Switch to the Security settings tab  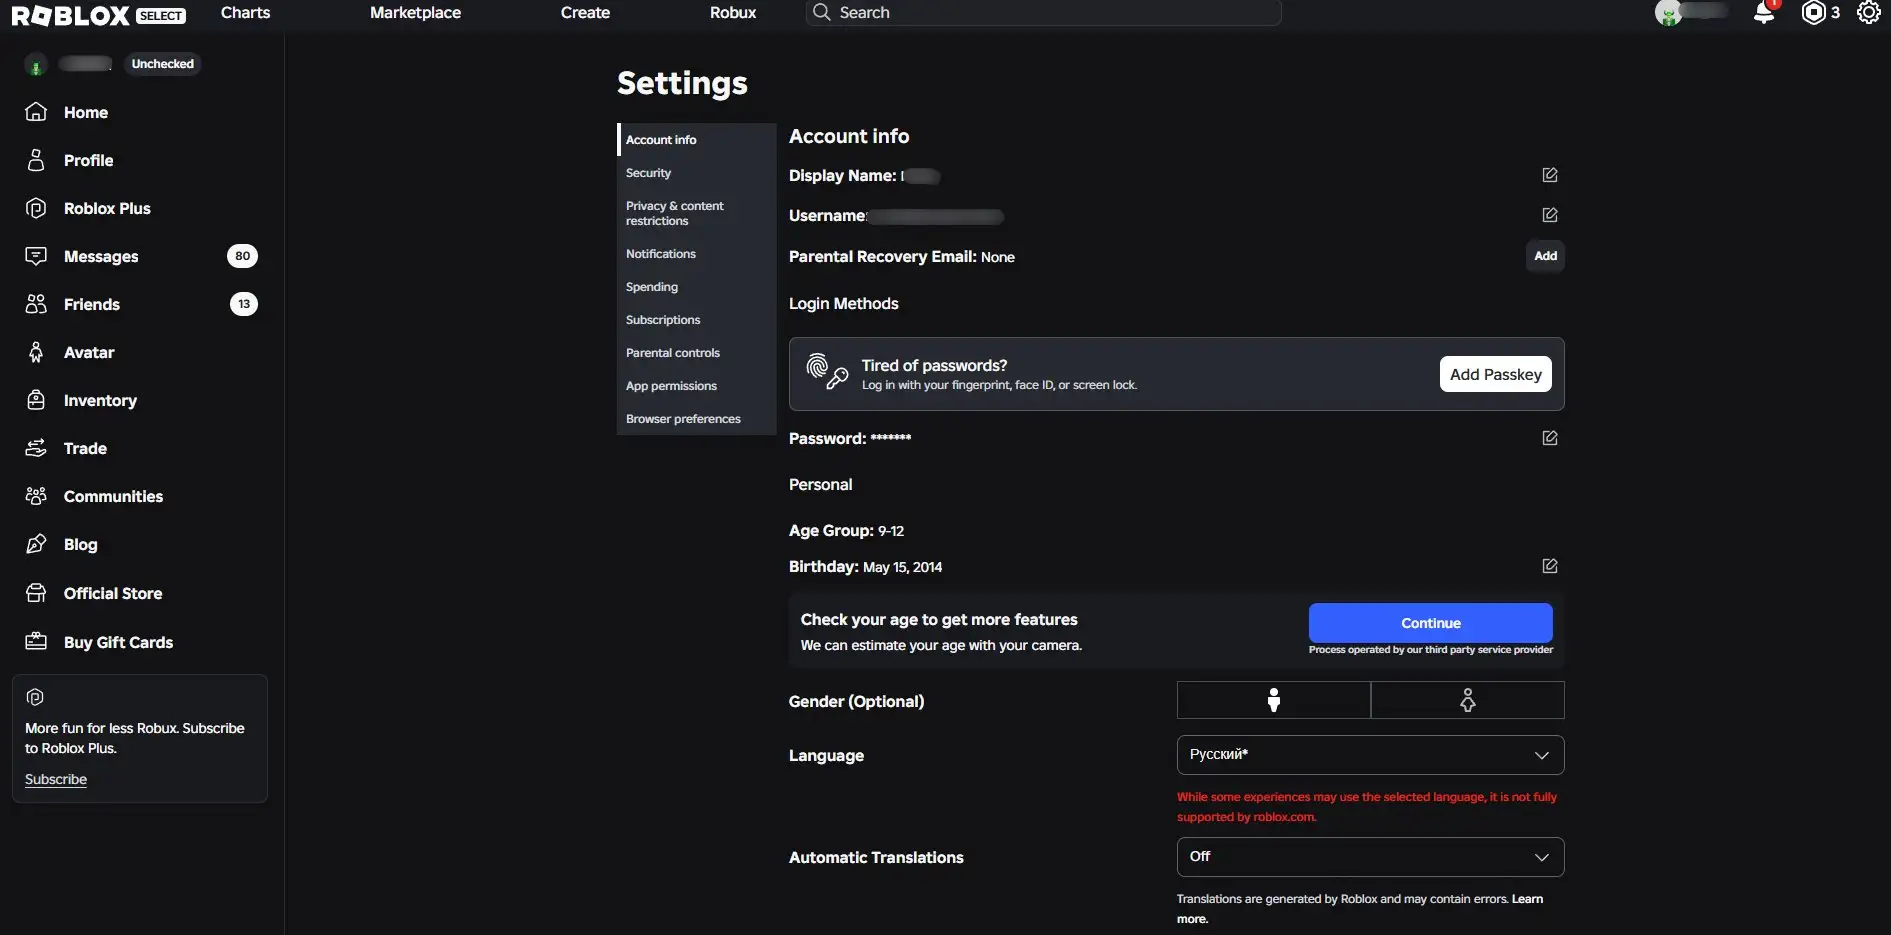pos(696,173)
